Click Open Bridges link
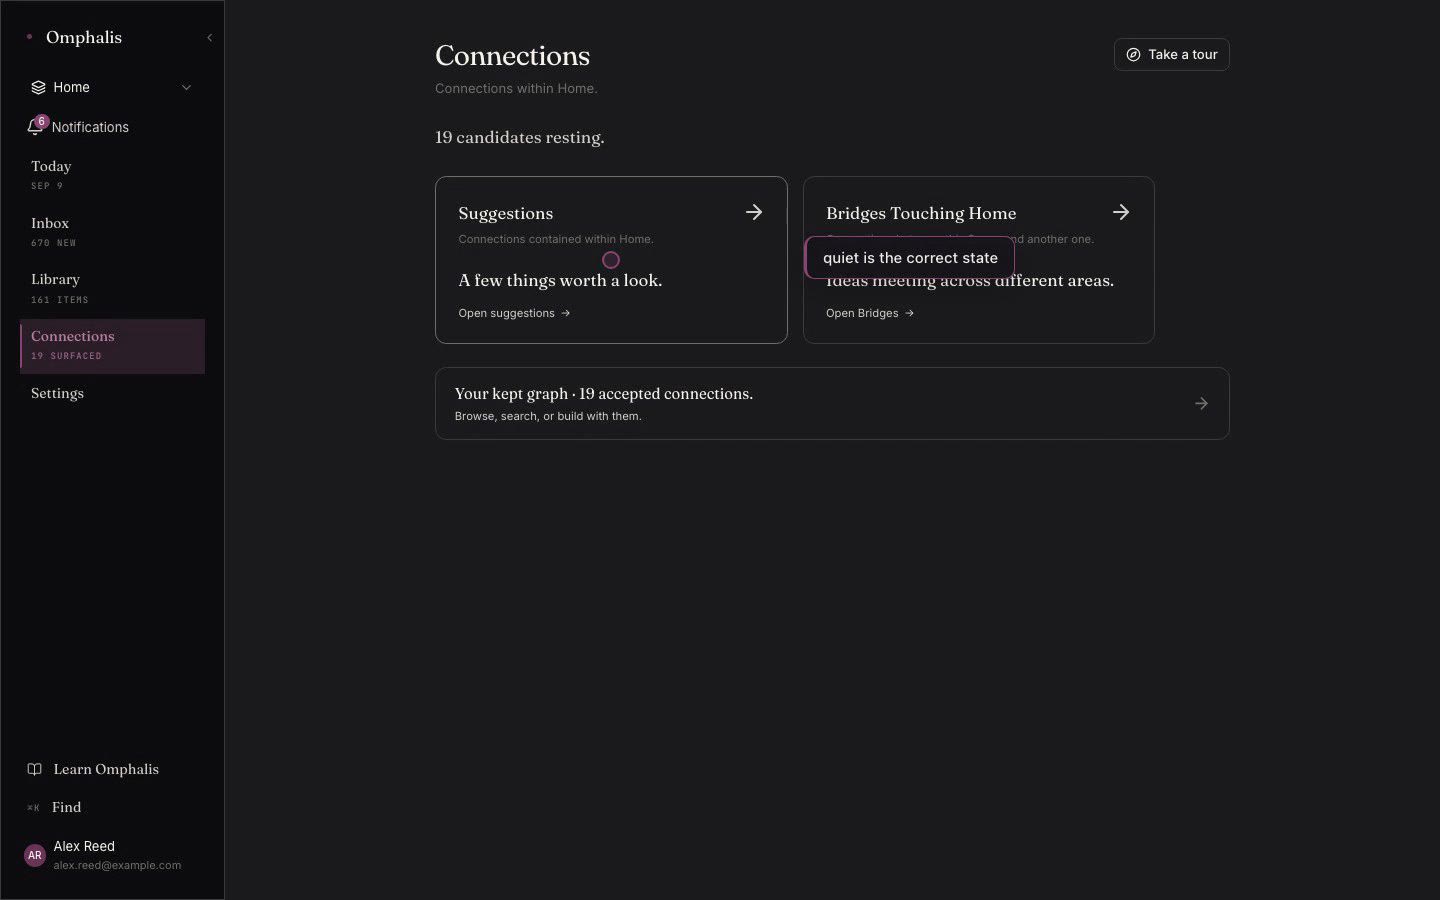The width and height of the screenshot is (1440, 900). 870,313
